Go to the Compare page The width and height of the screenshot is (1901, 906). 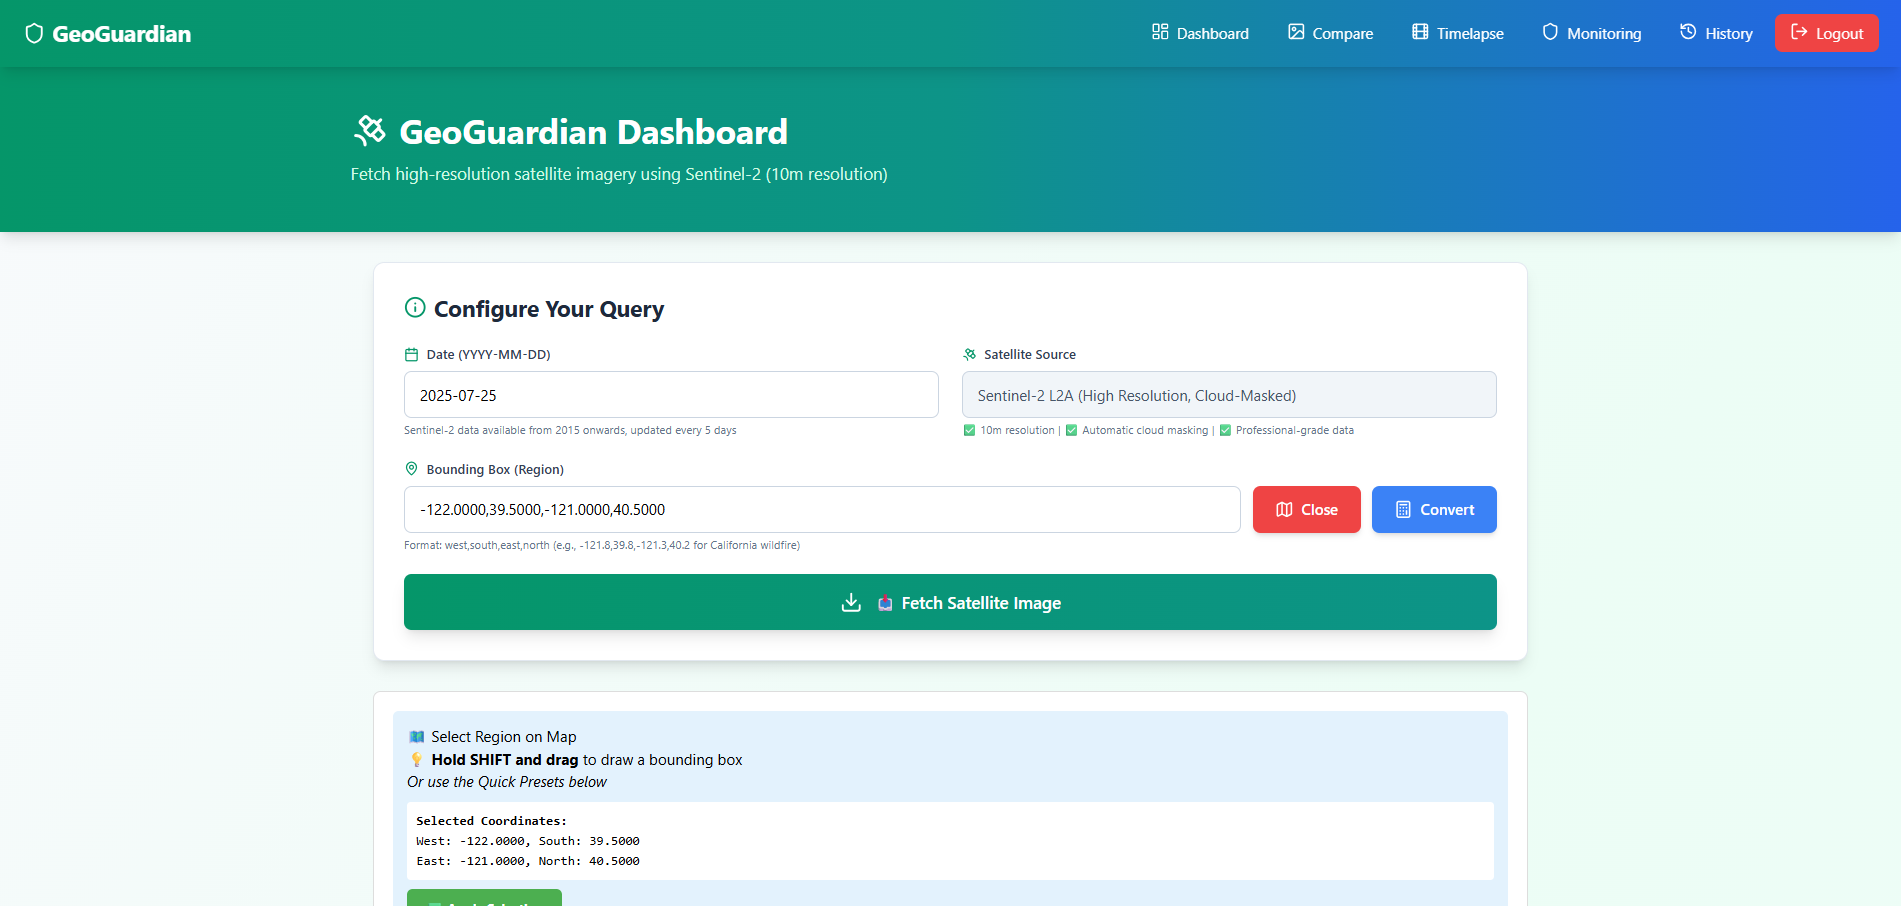[1330, 33]
